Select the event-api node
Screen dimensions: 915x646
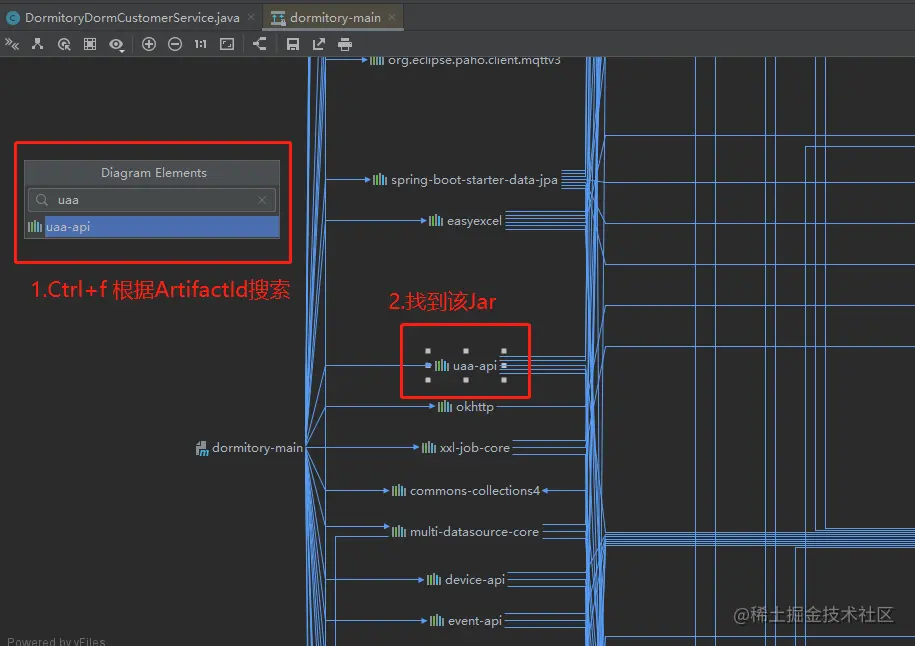pos(466,621)
